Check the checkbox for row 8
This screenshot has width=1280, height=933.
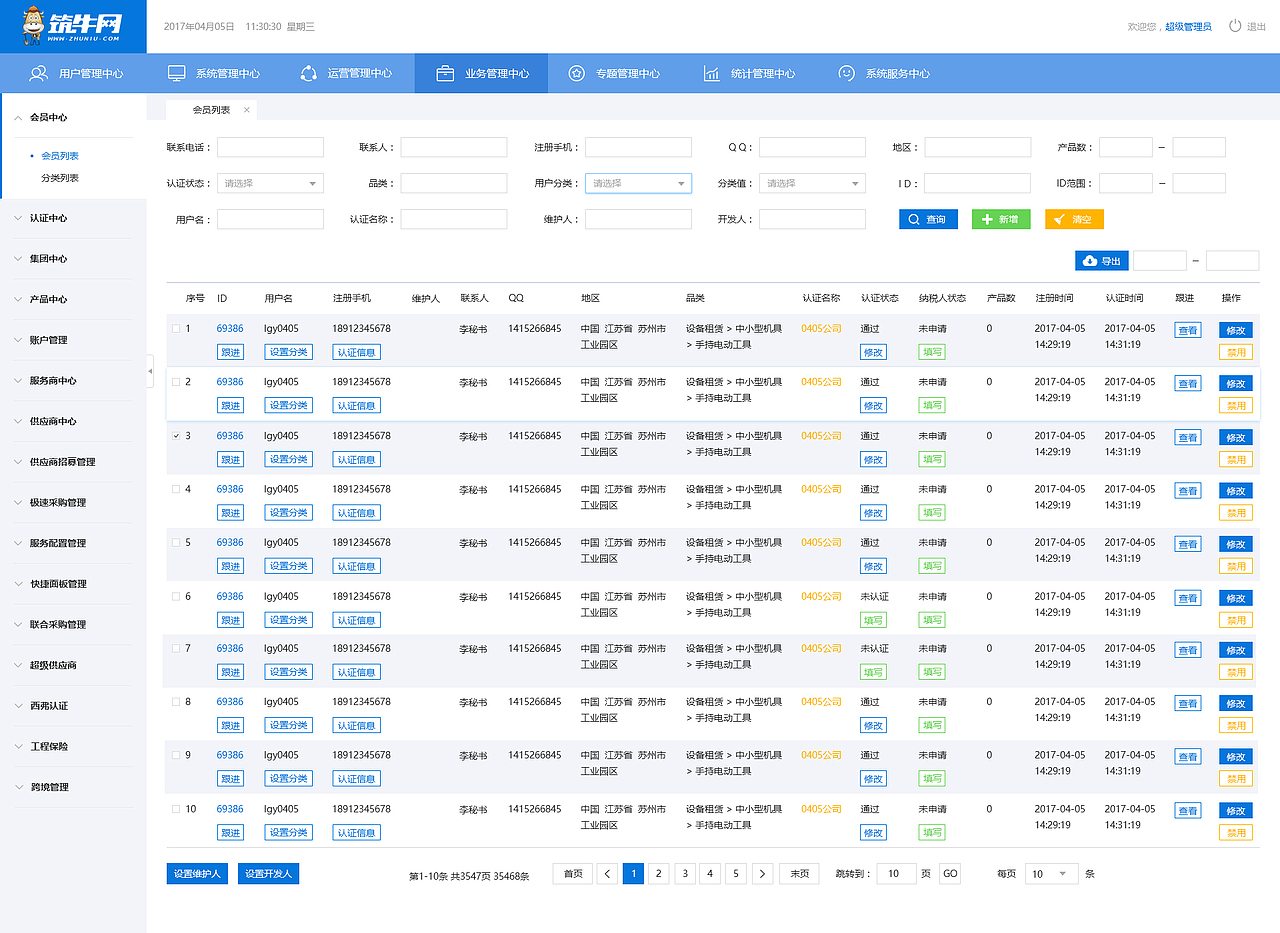click(176, 702)
